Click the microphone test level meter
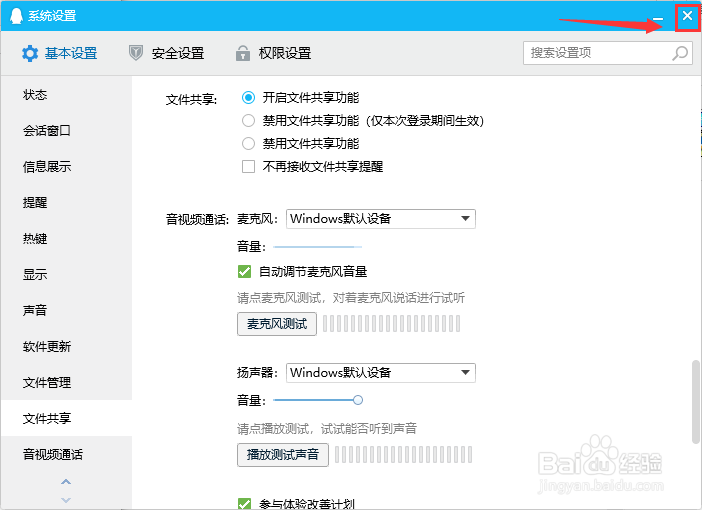Viewport: 702px width, 510px height. (x=392, y=324)
